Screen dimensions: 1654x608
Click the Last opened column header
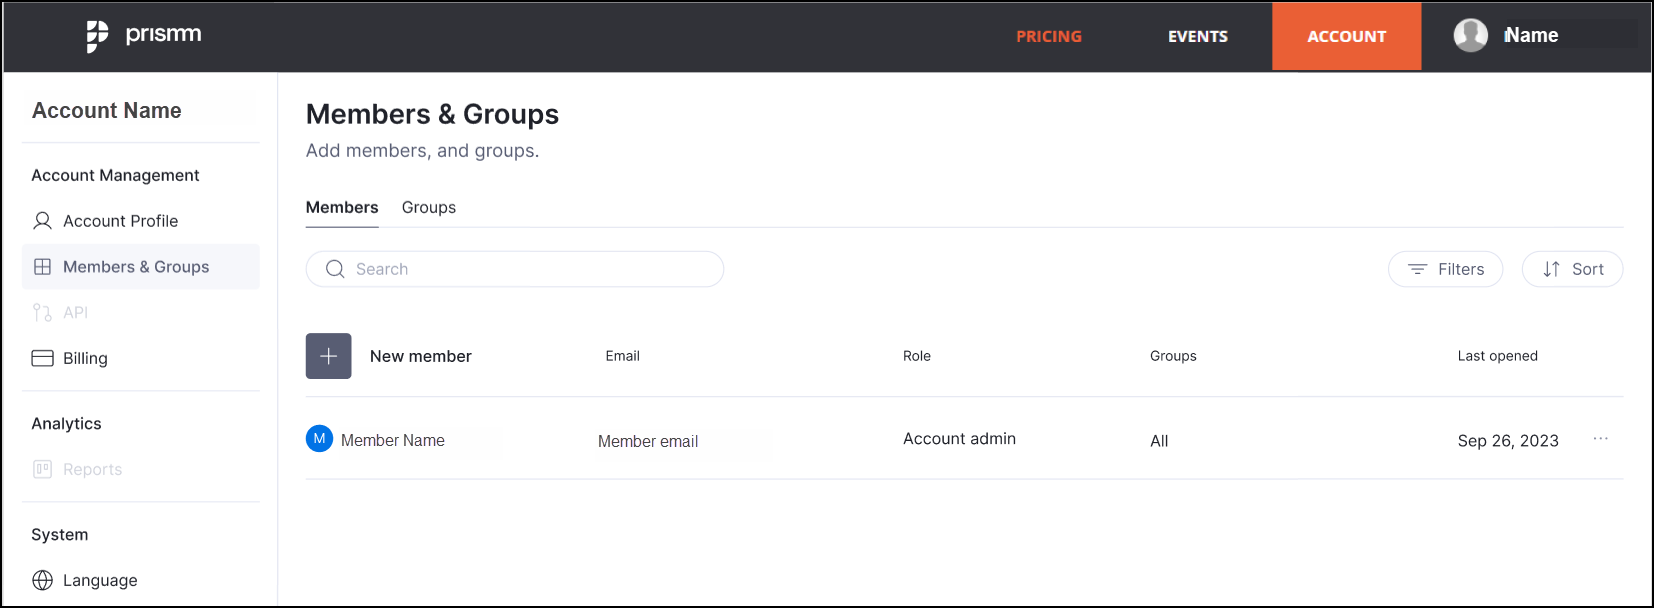coord(1497,356)
